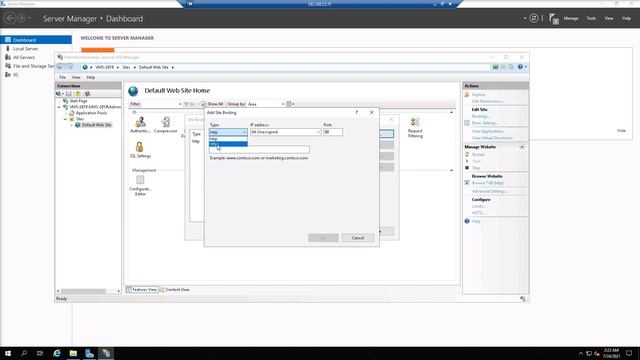The width and height of the screenshot is (640, 360).
Task: Select Application Pools in the Connections tree
Action: (91, 113)
